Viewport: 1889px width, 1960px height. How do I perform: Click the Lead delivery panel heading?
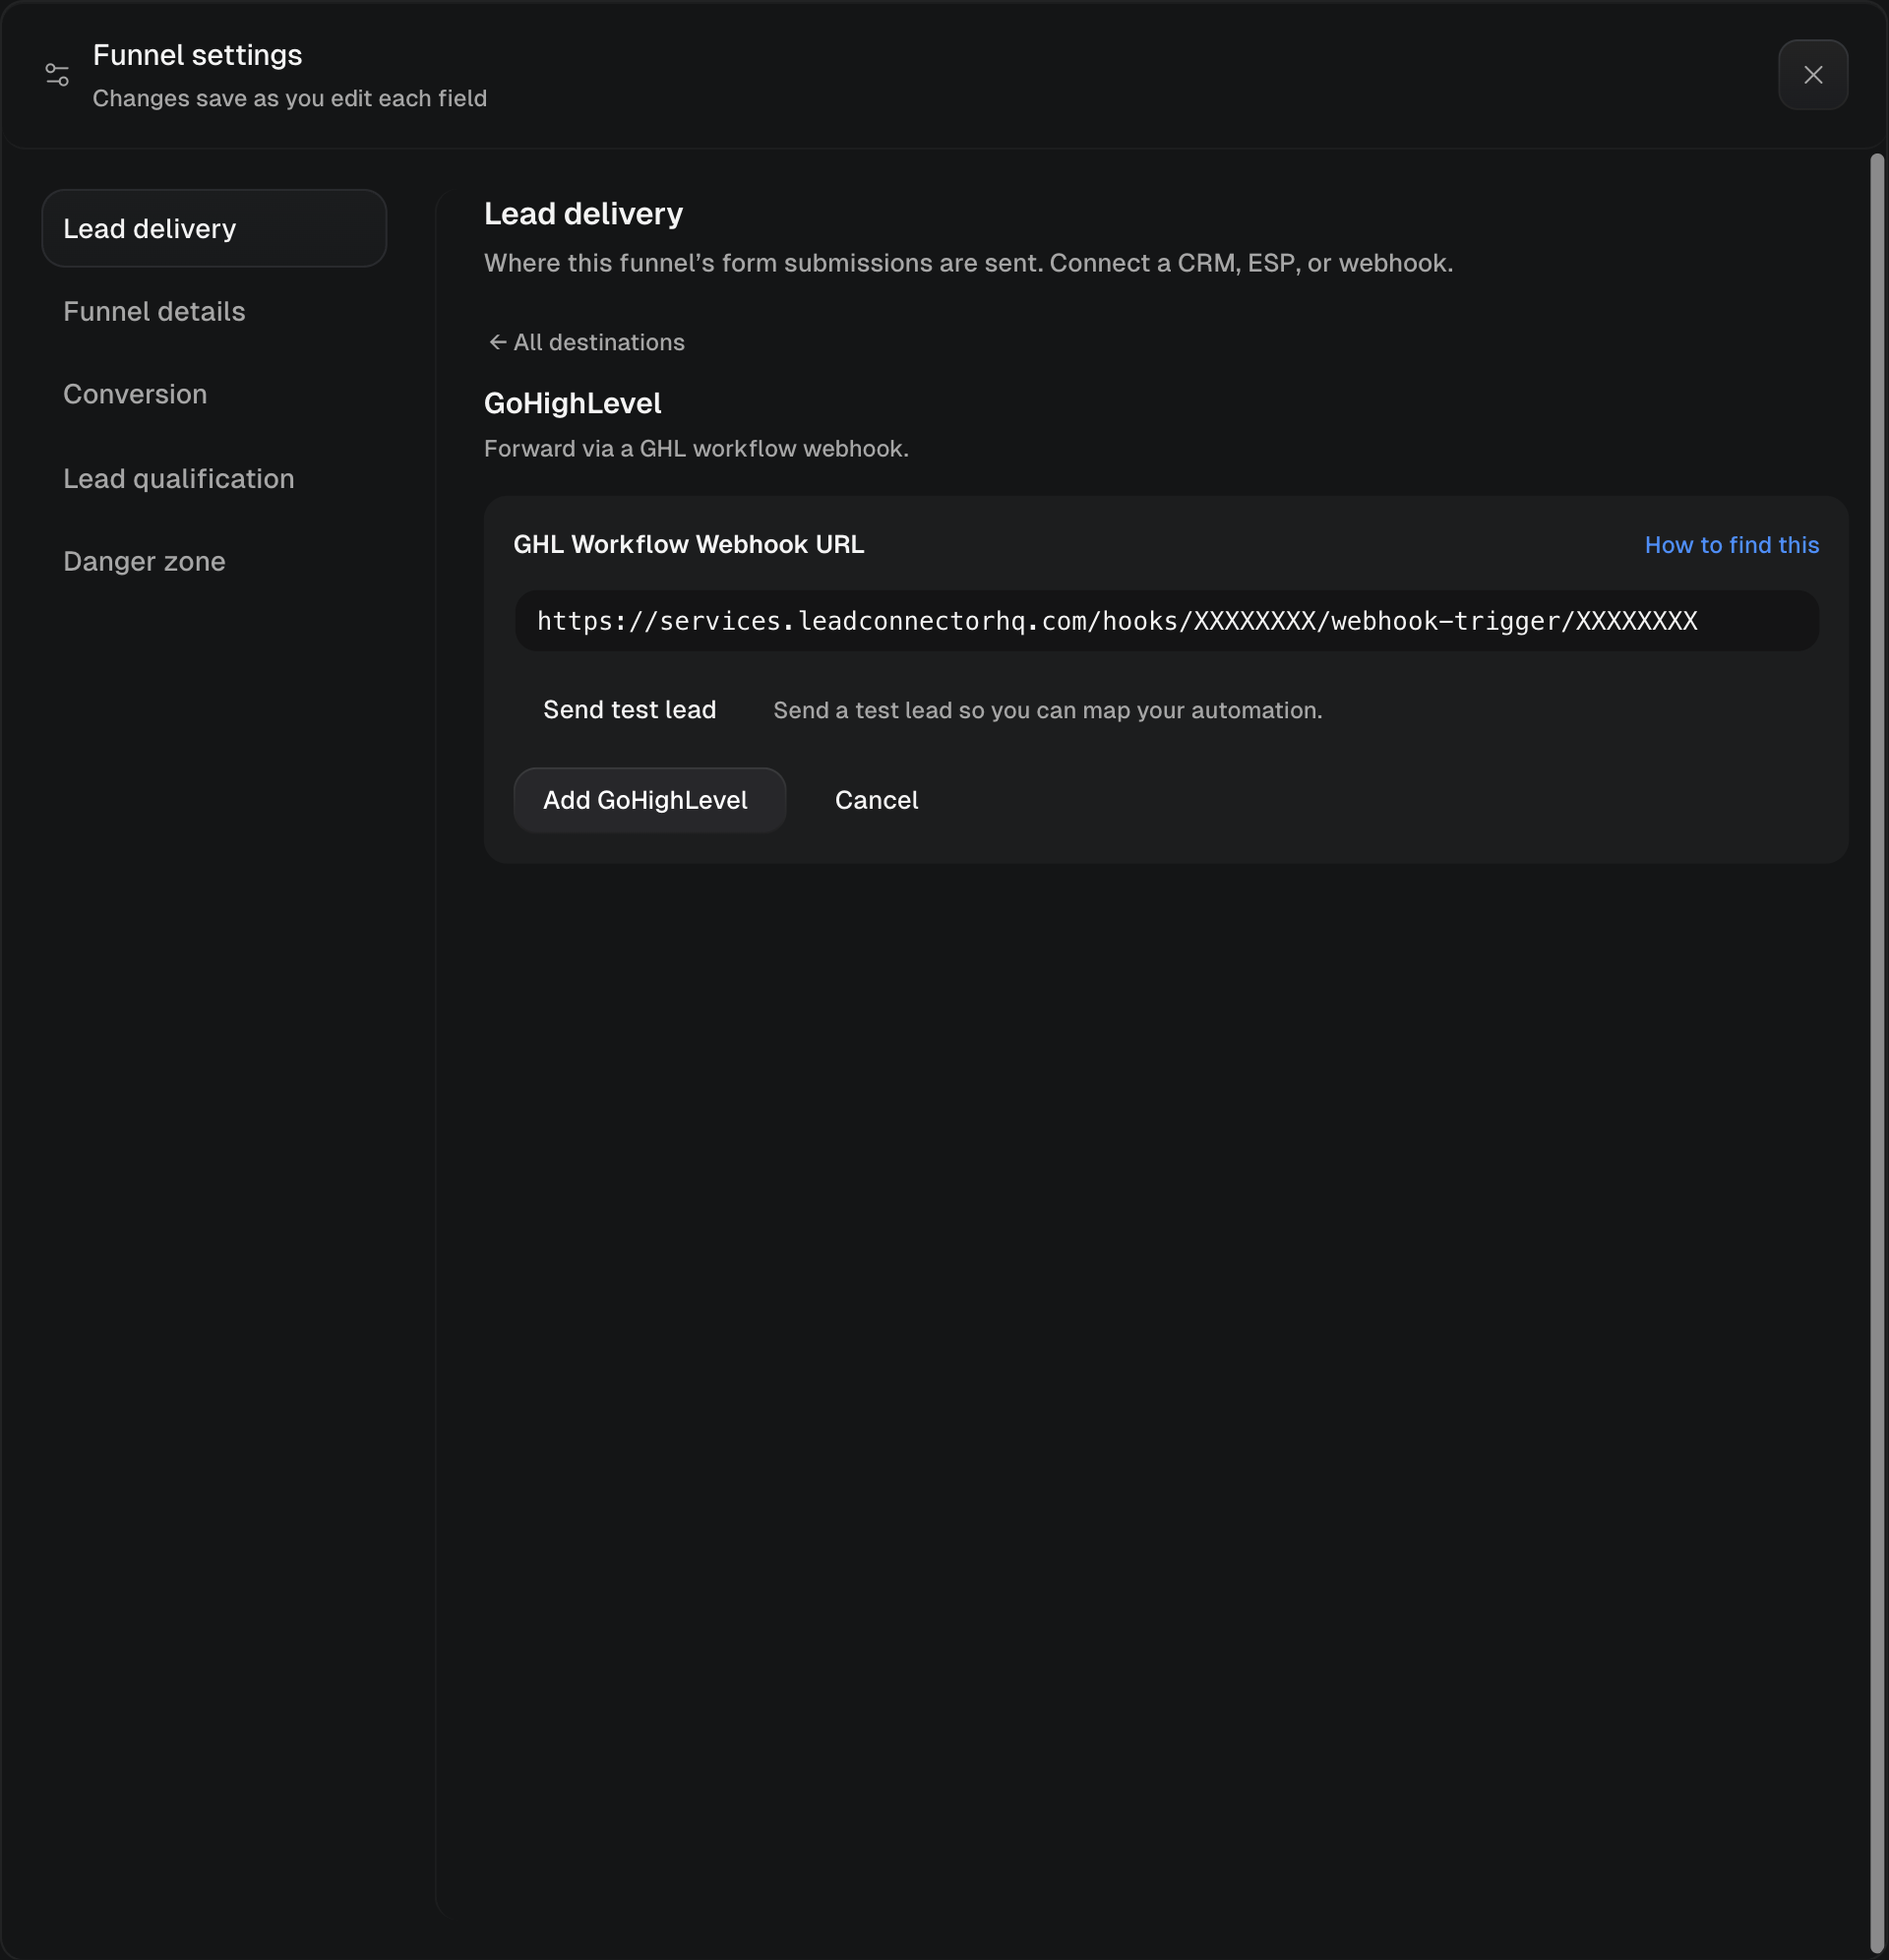point(583,214)
